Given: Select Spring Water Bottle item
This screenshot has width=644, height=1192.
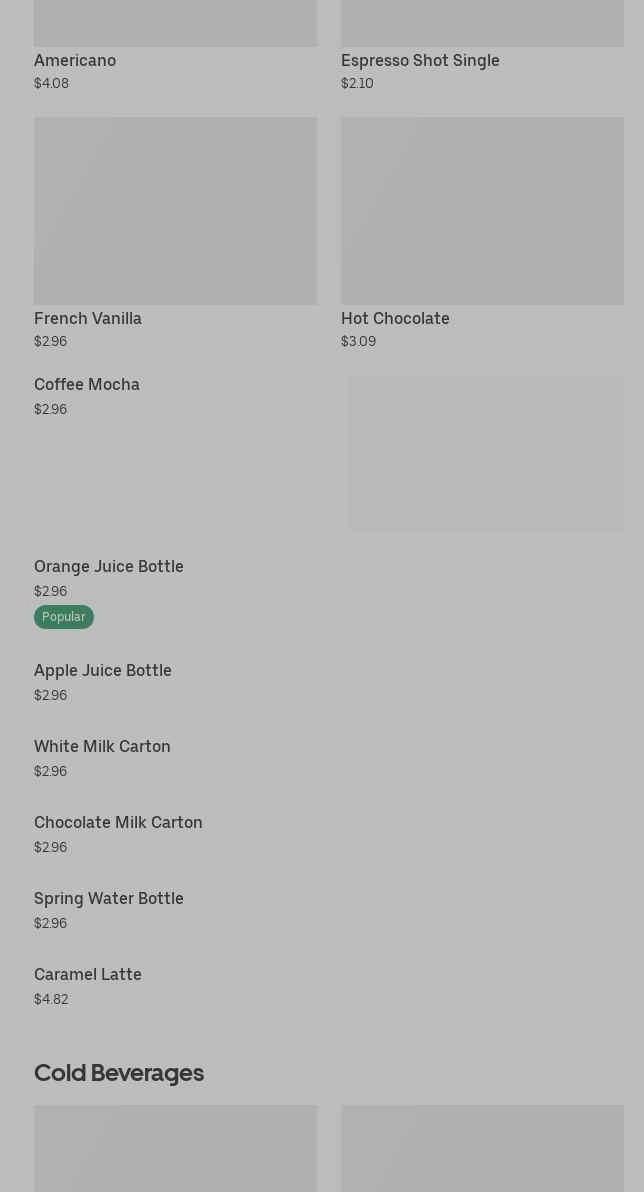Looking at the screenshot, I should tap(109, 899).
